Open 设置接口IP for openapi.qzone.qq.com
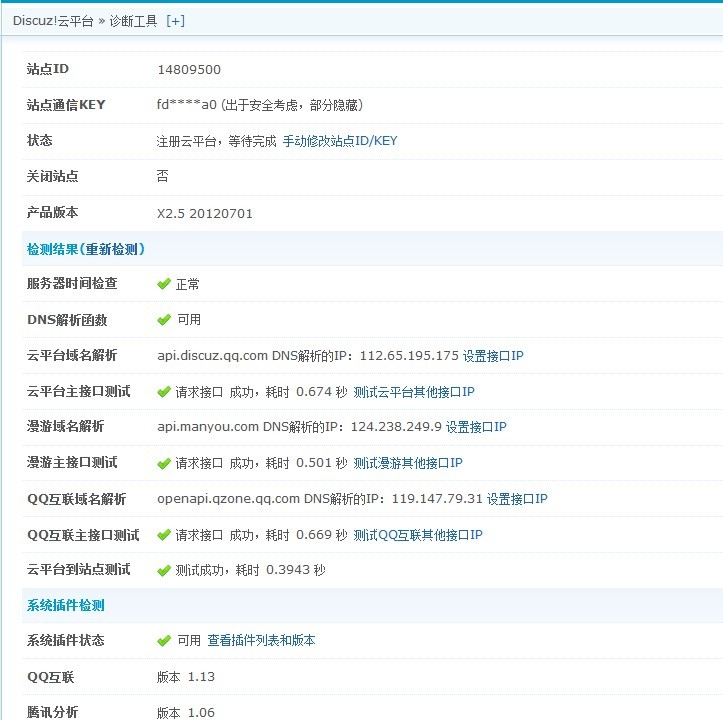This screenshot has width=723, height=720. point(517,499)
